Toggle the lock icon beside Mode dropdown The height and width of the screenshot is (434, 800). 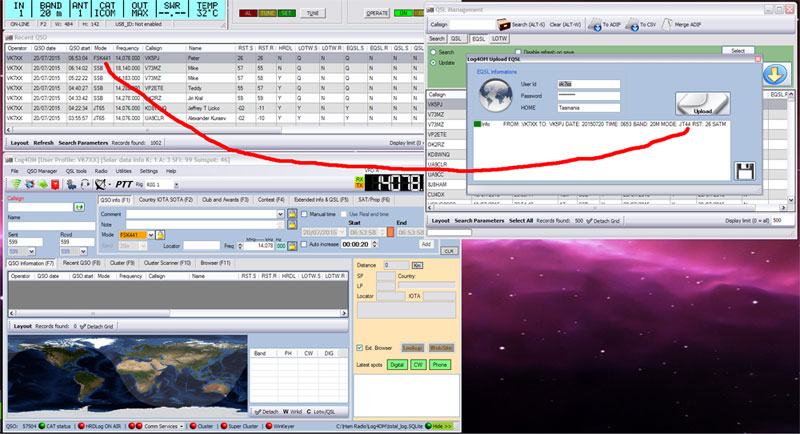[160, 235]
